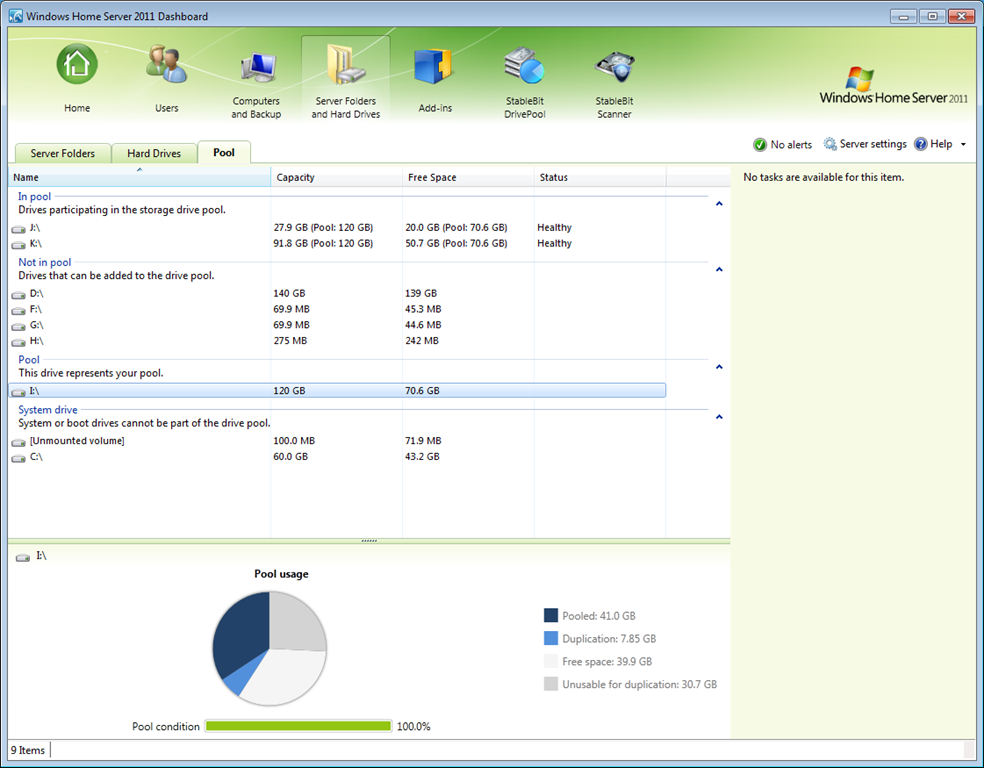Click the Unmounted volume drive icon

(19, 442)
